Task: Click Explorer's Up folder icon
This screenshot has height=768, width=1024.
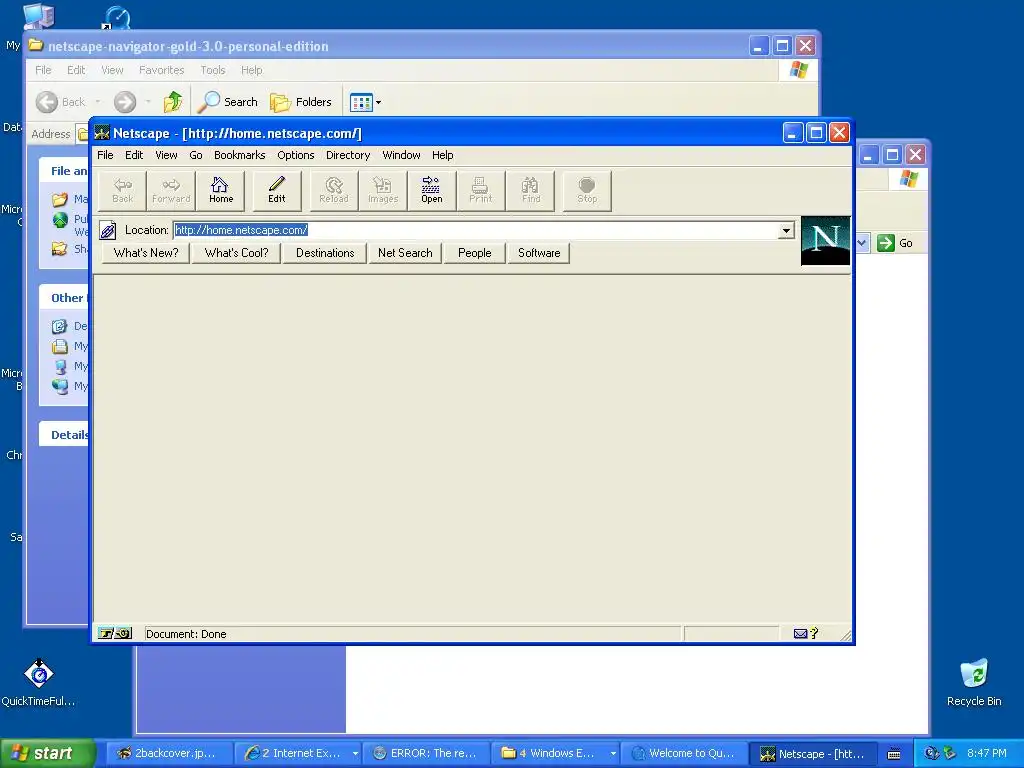Action: 172,102
